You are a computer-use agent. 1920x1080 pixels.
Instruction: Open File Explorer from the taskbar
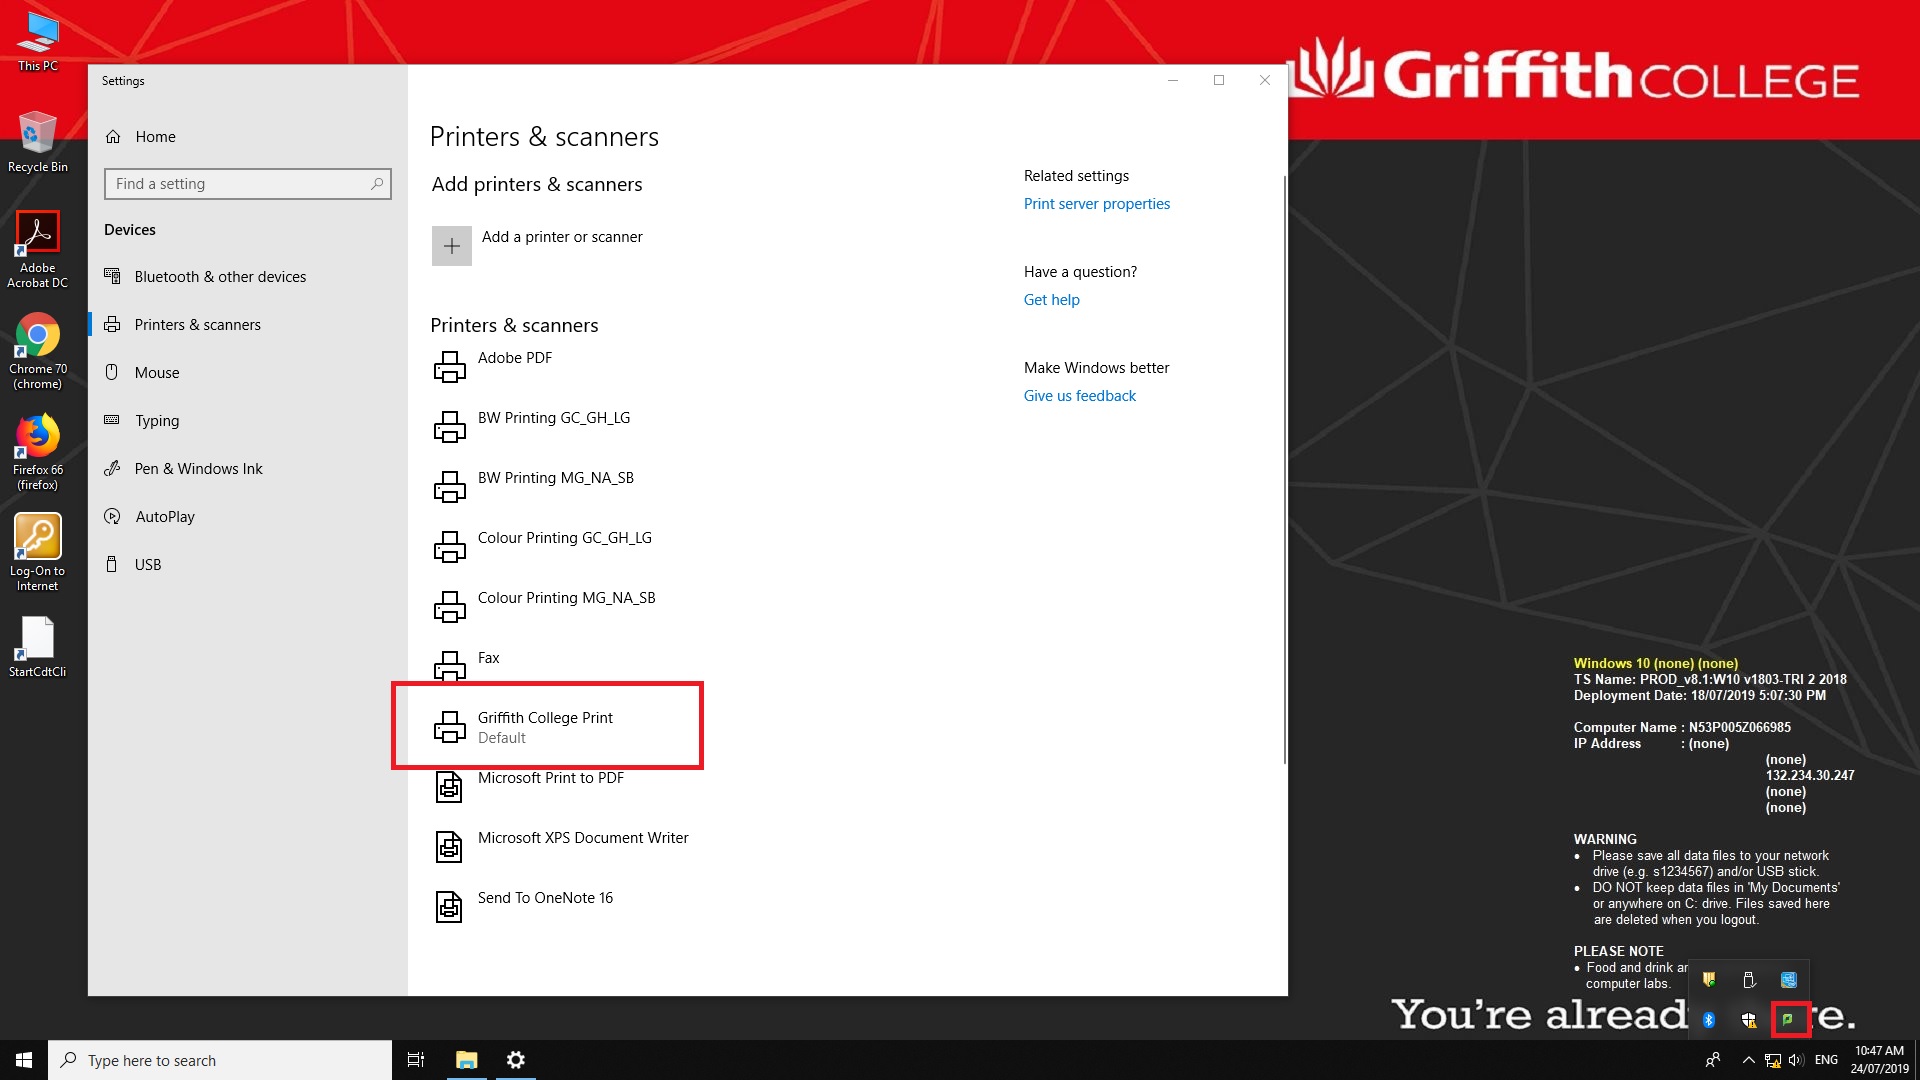466,1060
